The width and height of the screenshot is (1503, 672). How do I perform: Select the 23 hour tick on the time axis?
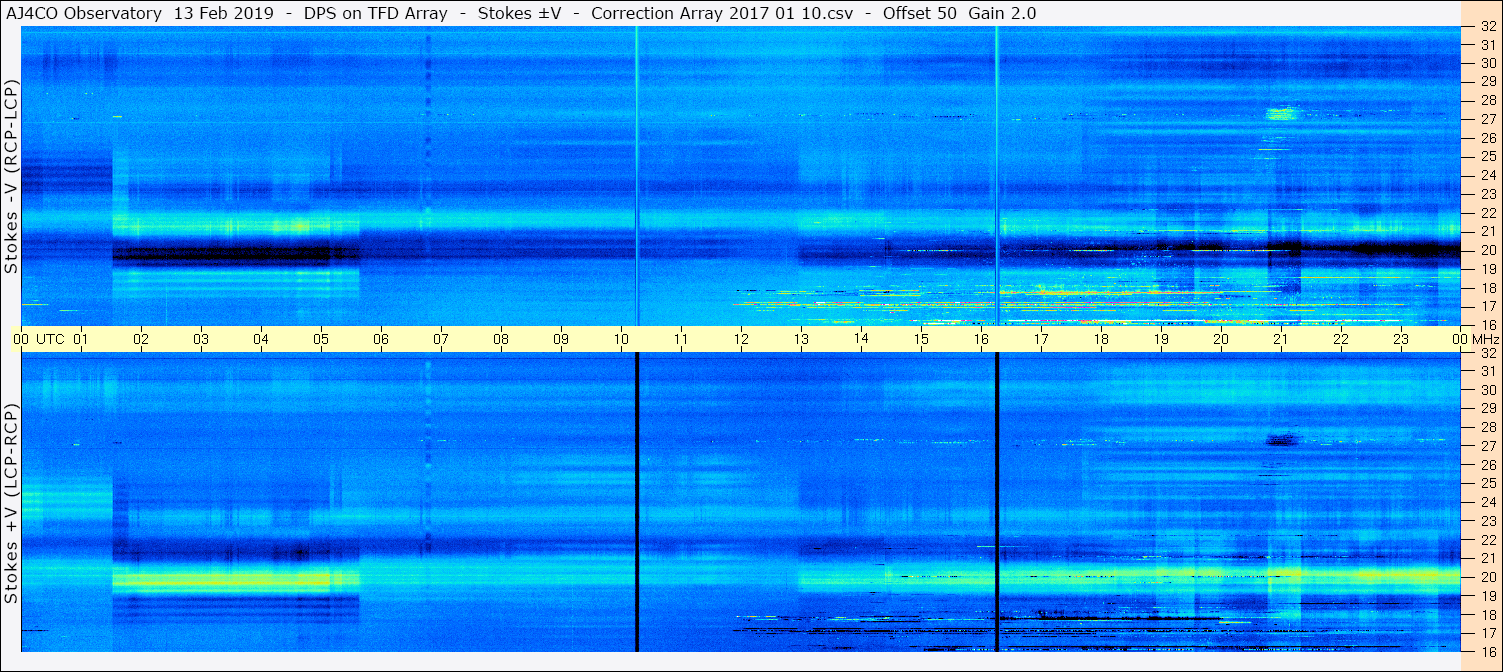(x=1401, y=339)
